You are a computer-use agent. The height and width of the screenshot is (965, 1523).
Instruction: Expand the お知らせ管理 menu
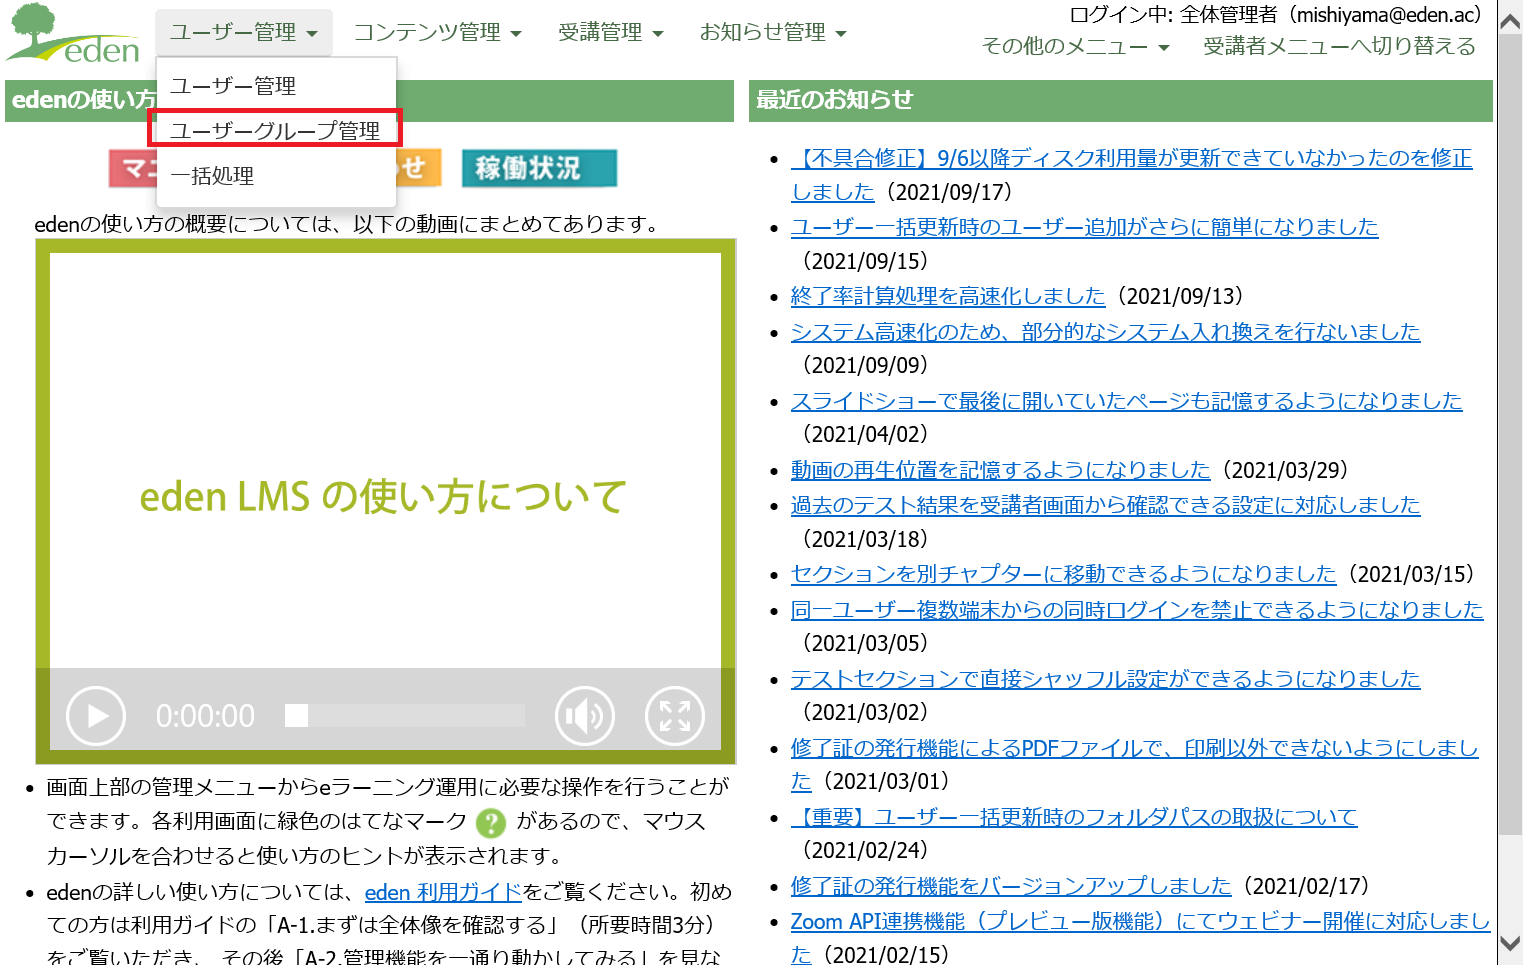click(x=773, y=32)
